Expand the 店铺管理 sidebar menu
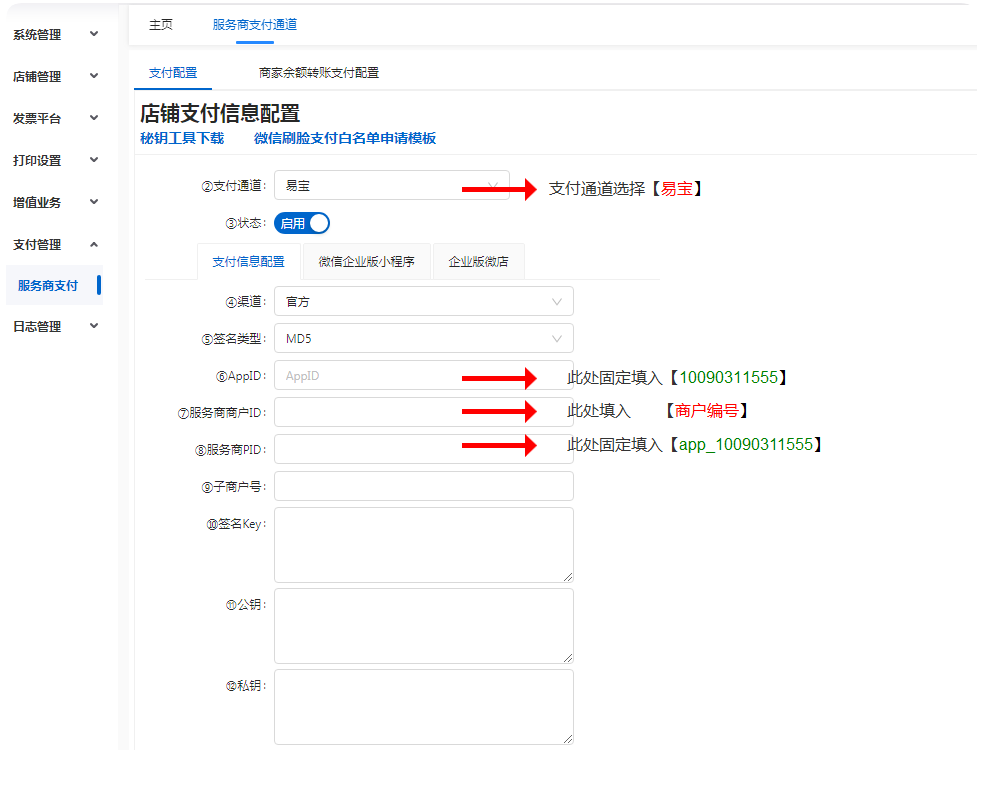The image size is (982, 802). (55, 76)
